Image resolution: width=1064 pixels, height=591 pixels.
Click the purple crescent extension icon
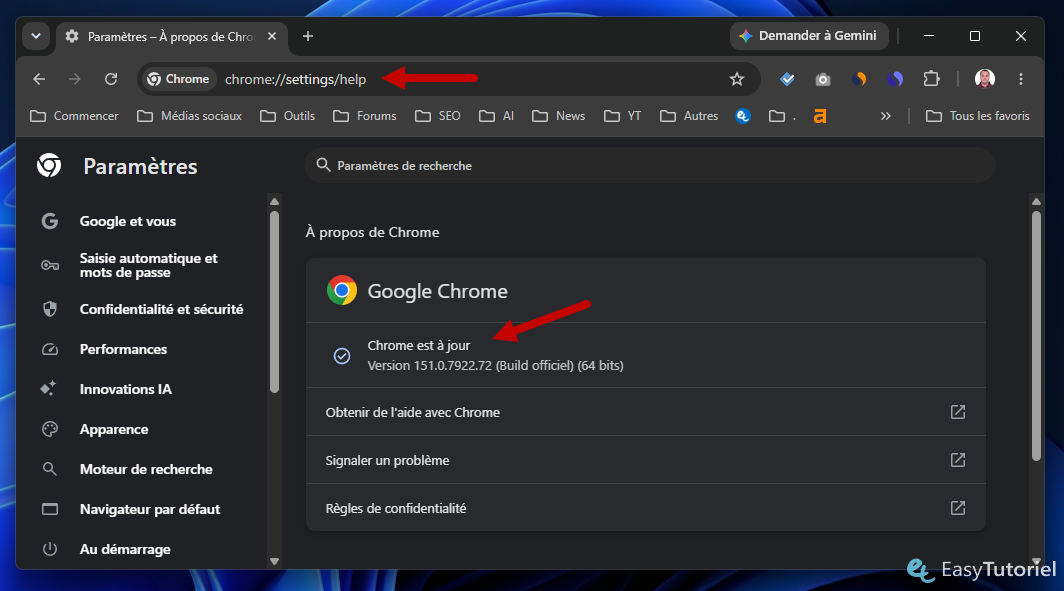tap(895, 79)
